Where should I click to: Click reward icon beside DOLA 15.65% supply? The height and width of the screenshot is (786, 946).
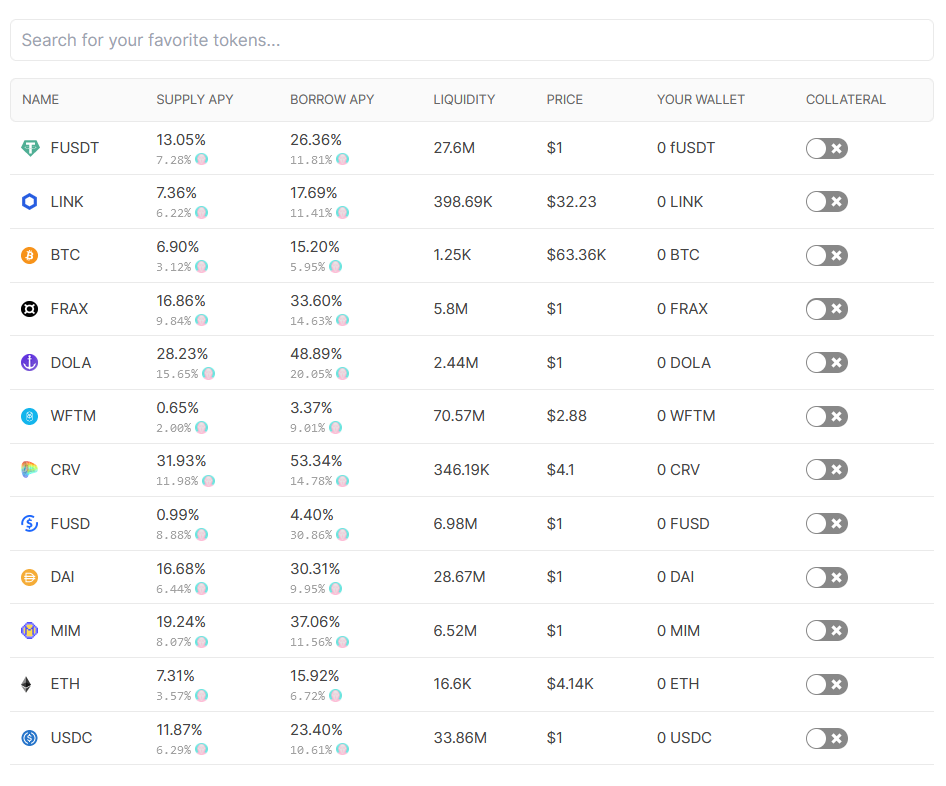tap(209, 373)
